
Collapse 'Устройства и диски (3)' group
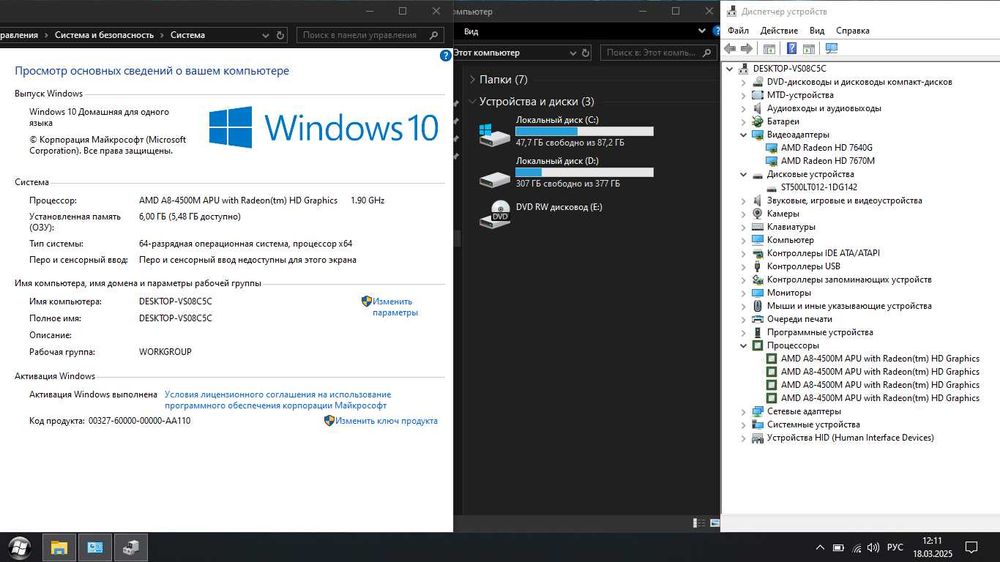pyautogui.click(x=473, y=101)
